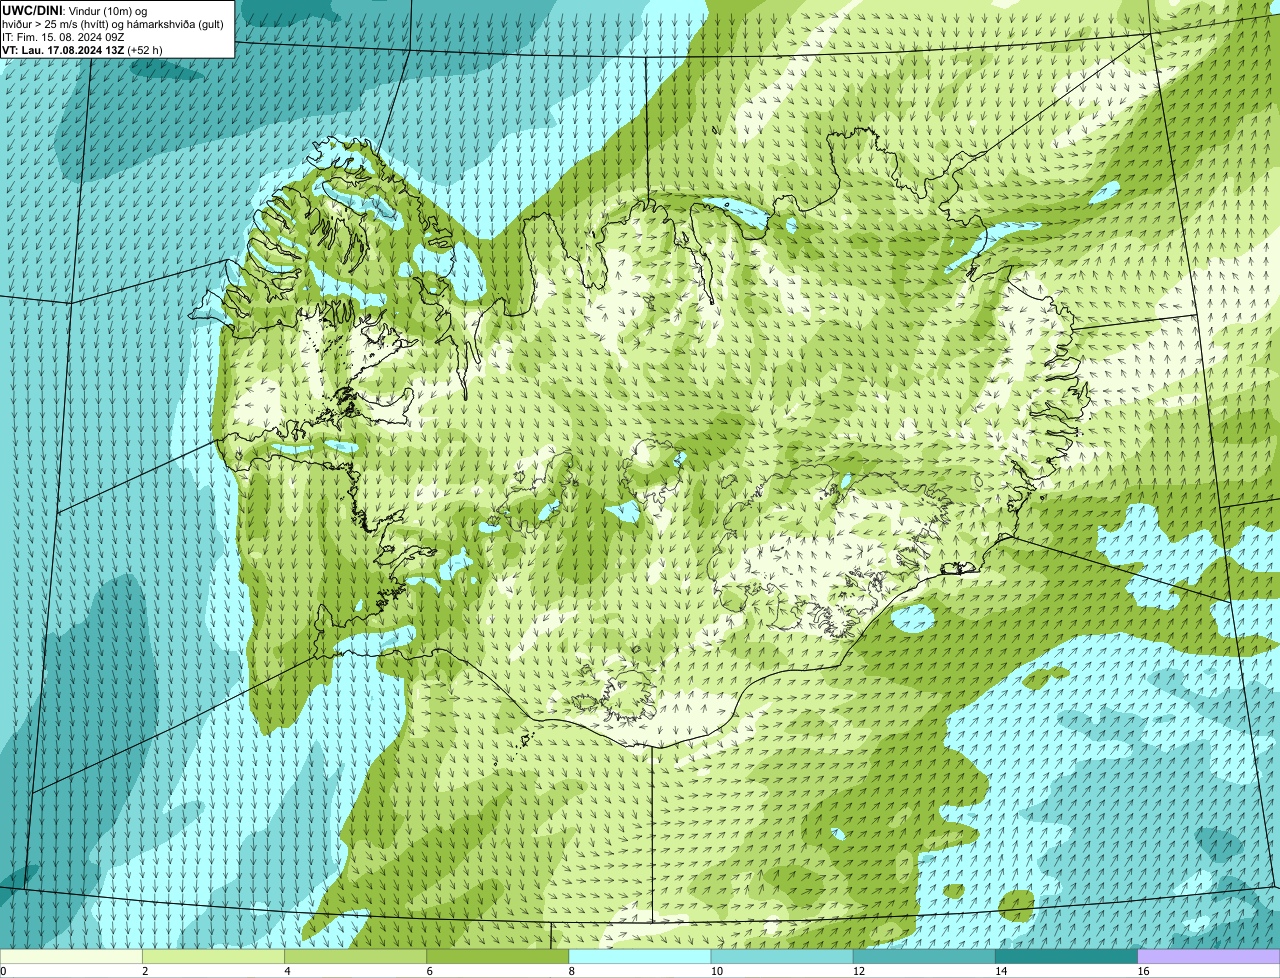Select the dark green 6–8 m/s legend swatch
1280x978 pixels.
click(498, 957)
